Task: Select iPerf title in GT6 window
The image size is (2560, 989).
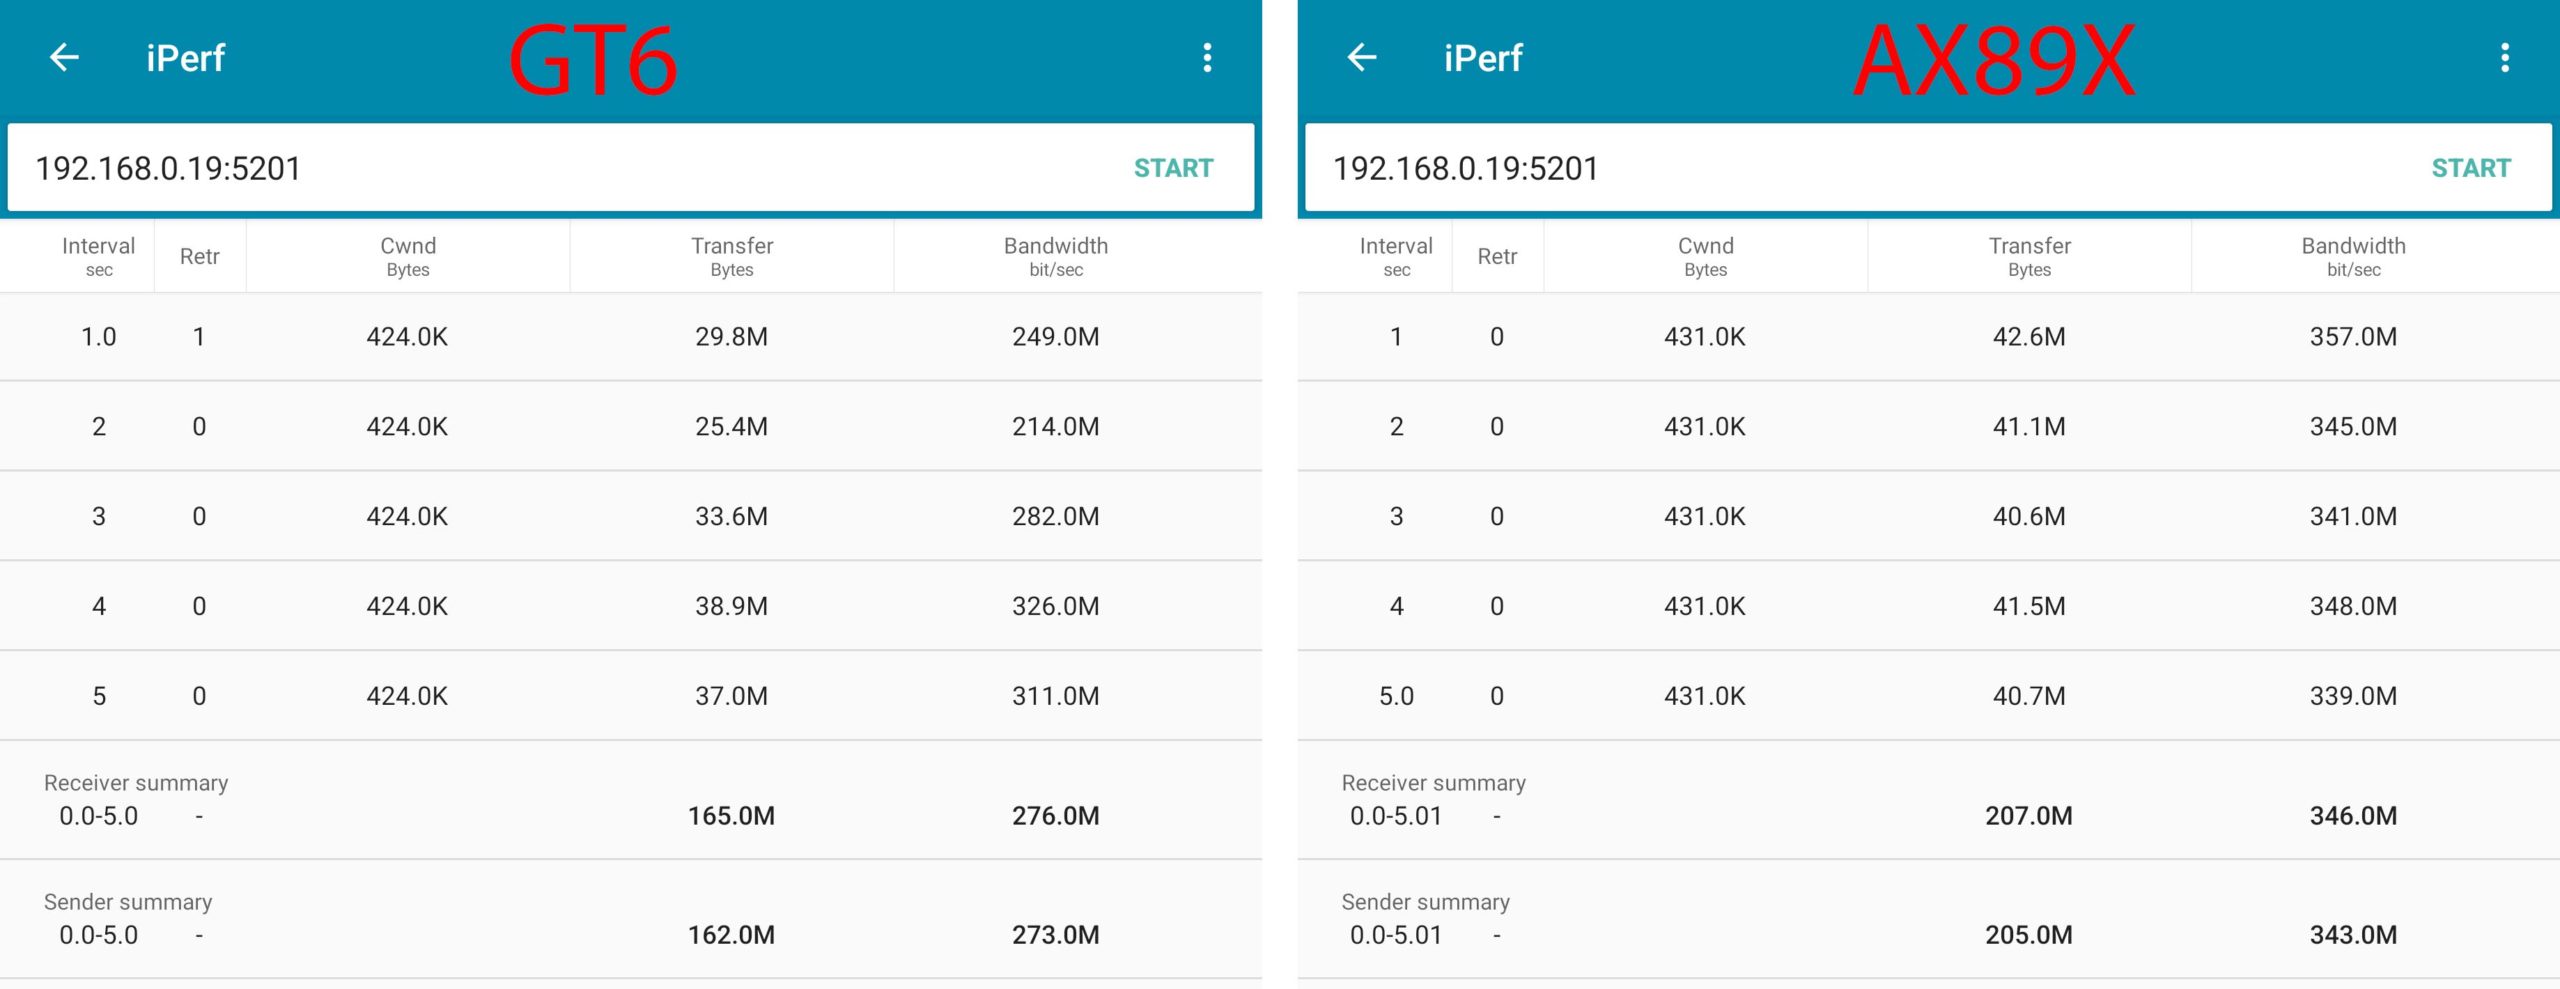Action: (186, 58)
